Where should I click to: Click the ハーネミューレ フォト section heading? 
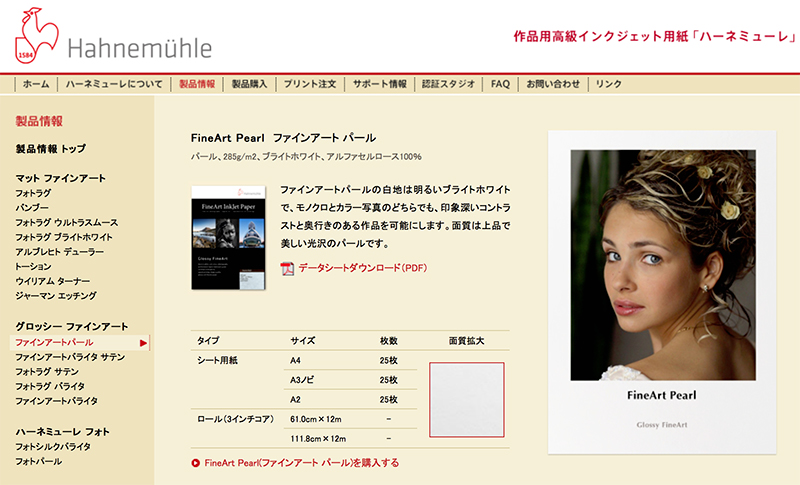point(62,432)
